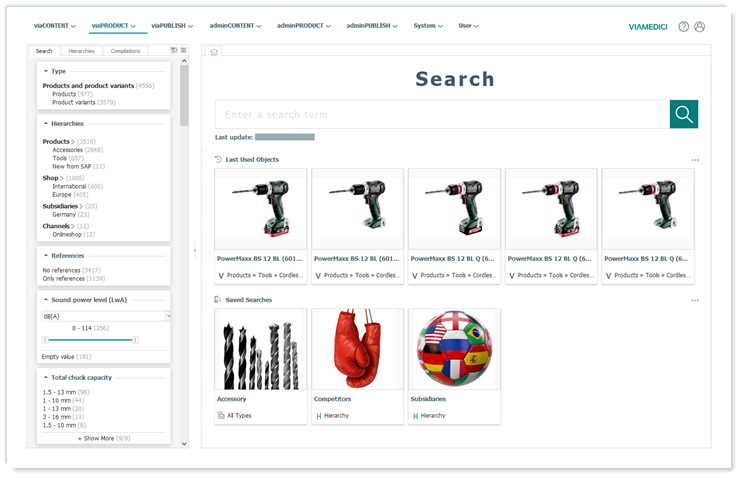Open the user profile icon
Viewport: 741px width, 478px height.
click(699, 27)
